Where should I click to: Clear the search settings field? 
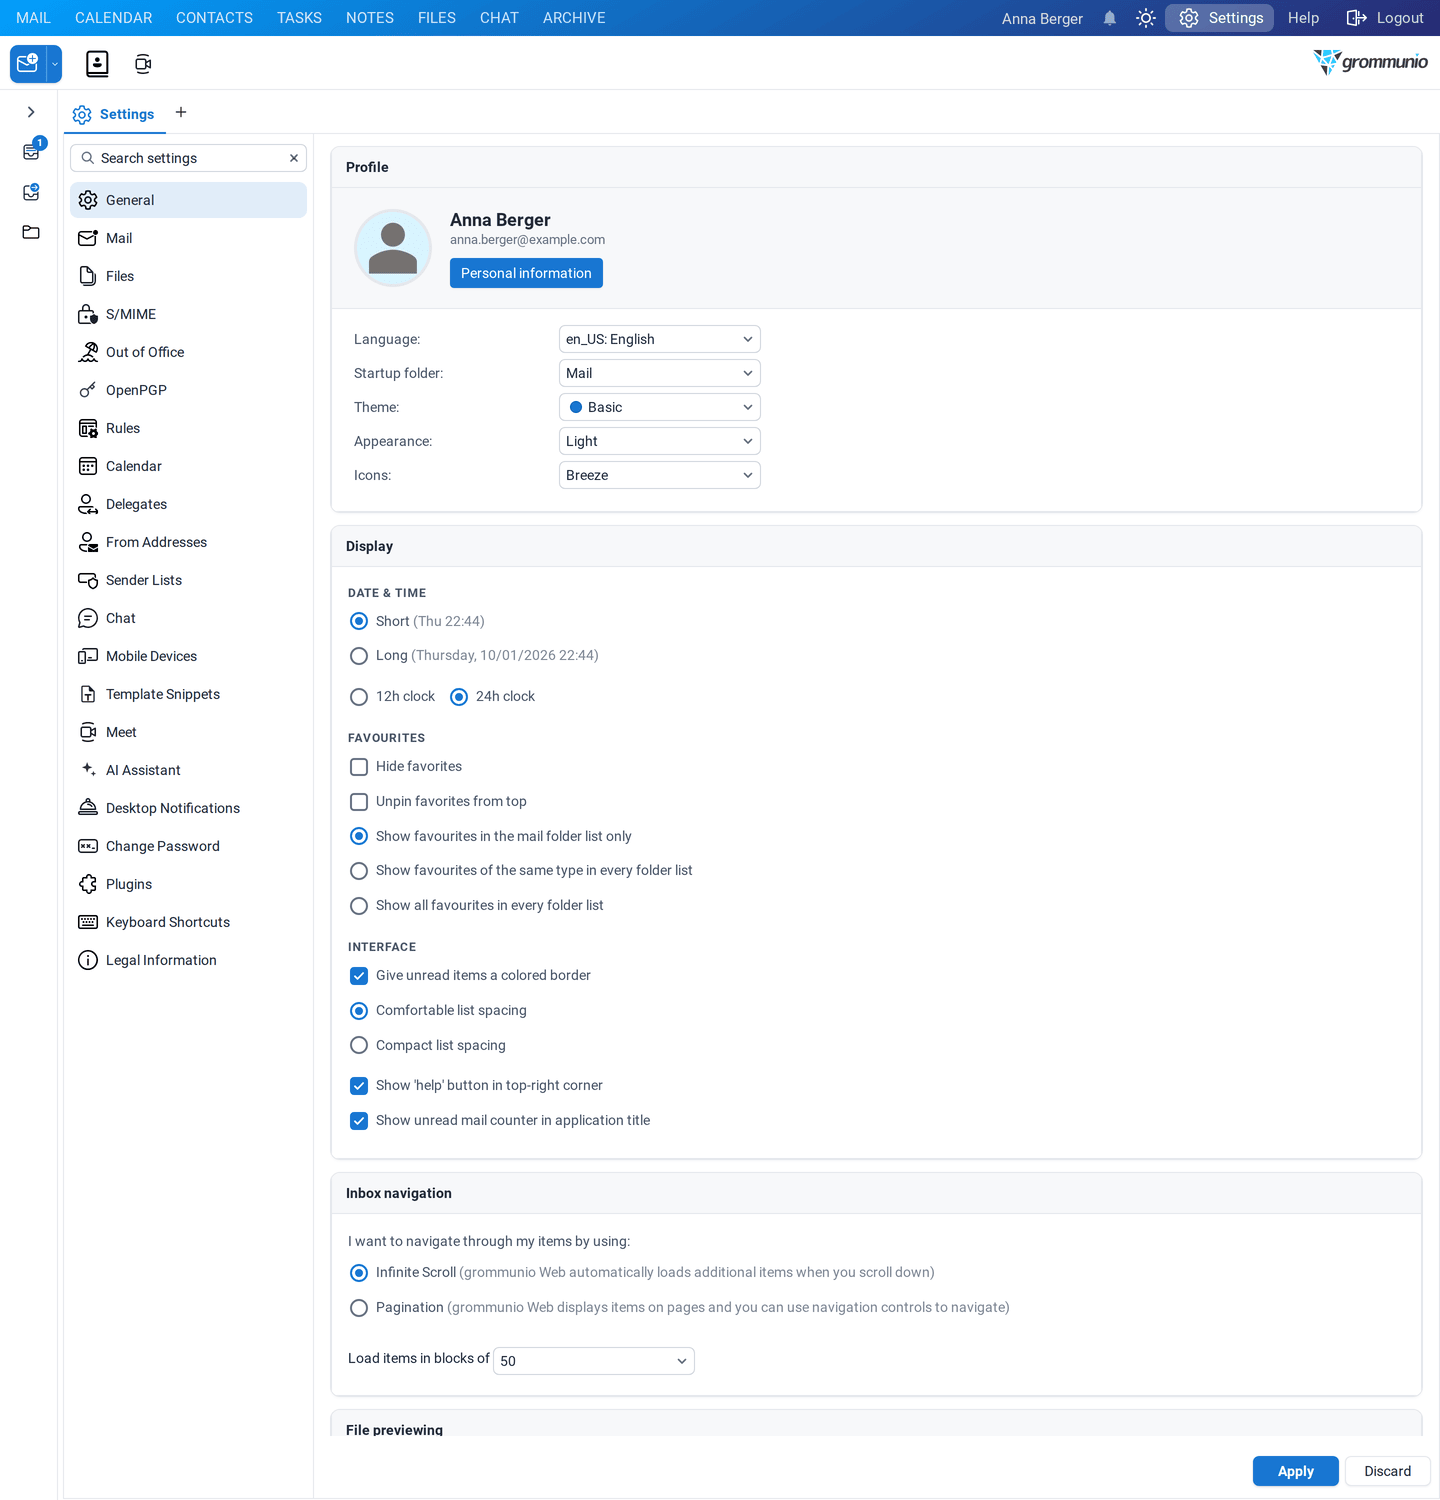pyautogui.click(x=294, y=158)
